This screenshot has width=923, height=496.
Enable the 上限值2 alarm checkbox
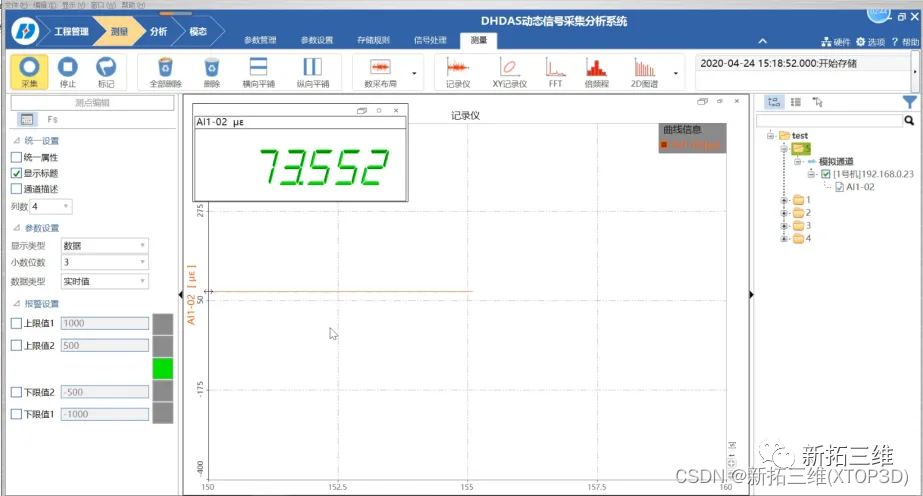[16, 345]
